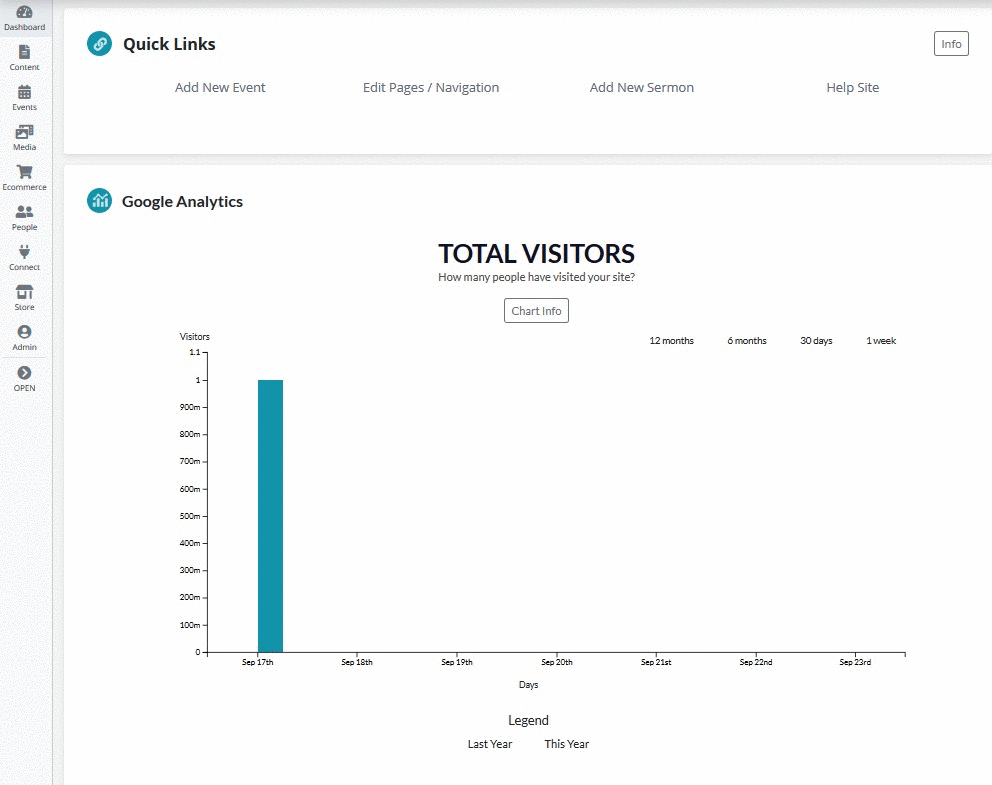The width and height of the screenshot is (992, 785).
Task: Click the Quick Links Info button
Action: point(951,44)
